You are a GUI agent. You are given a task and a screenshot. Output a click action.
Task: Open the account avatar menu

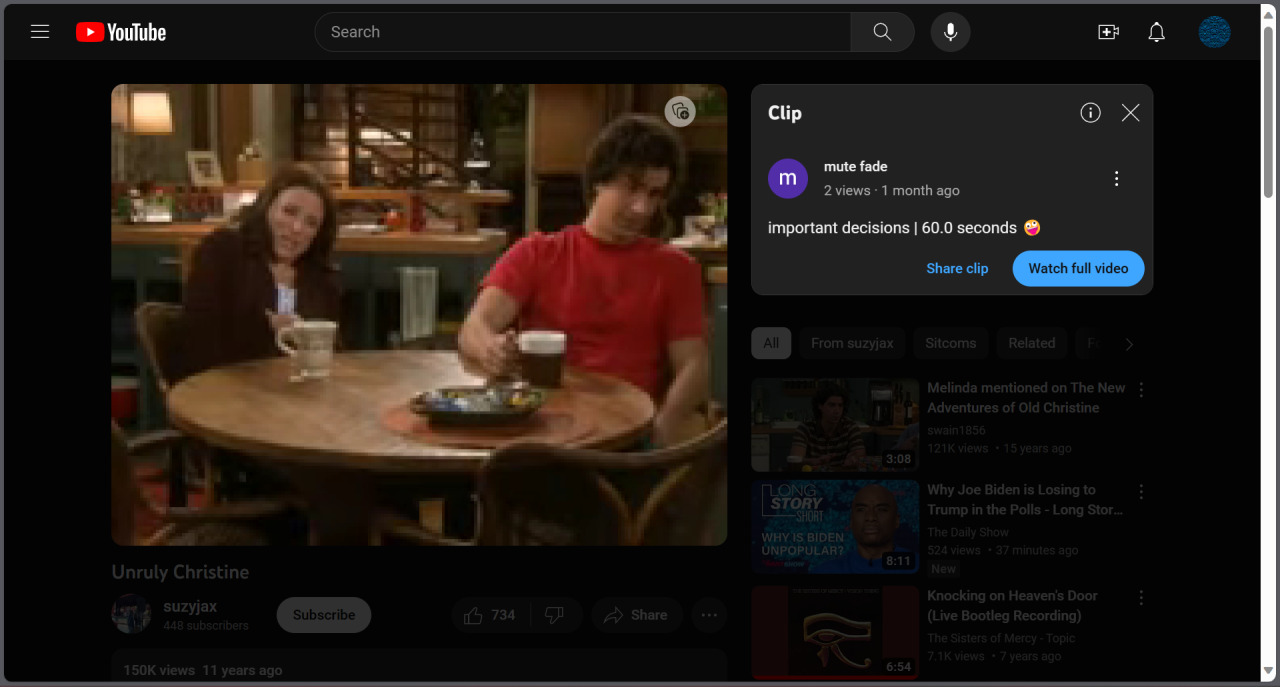point(1215,32)
